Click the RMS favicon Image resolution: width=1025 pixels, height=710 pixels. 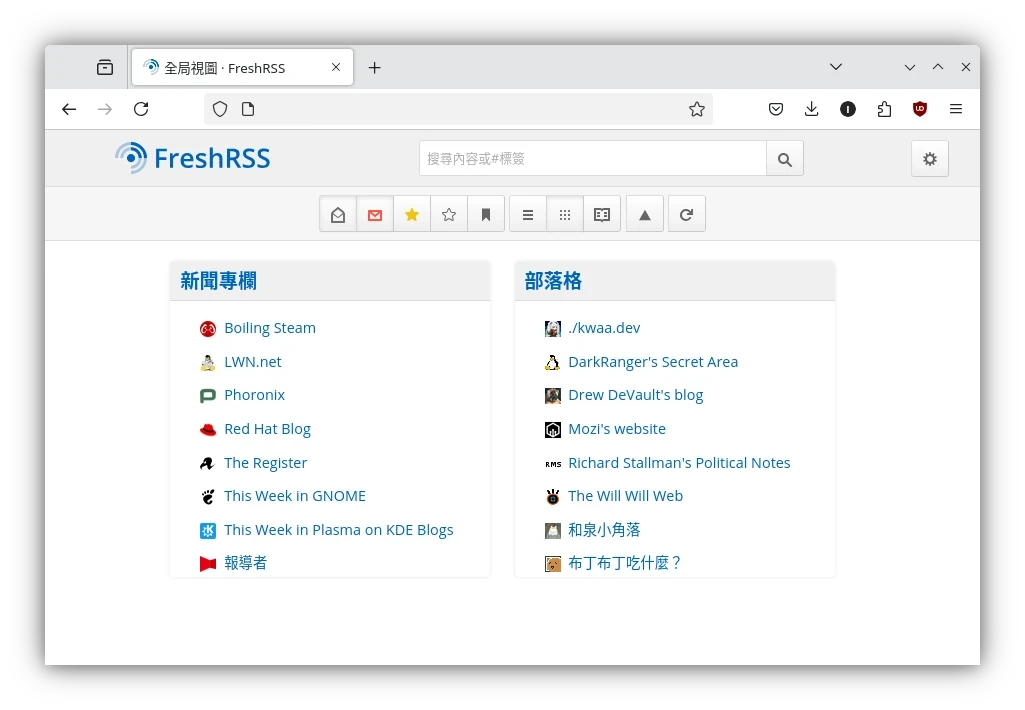(x=553, y=464)
